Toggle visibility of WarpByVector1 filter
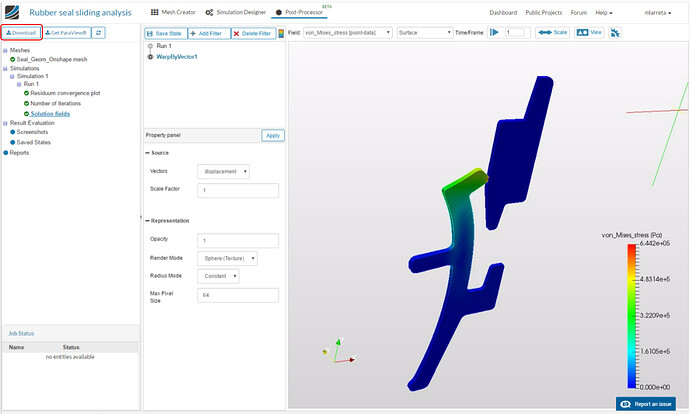690x414 pixels. (150, 57)
